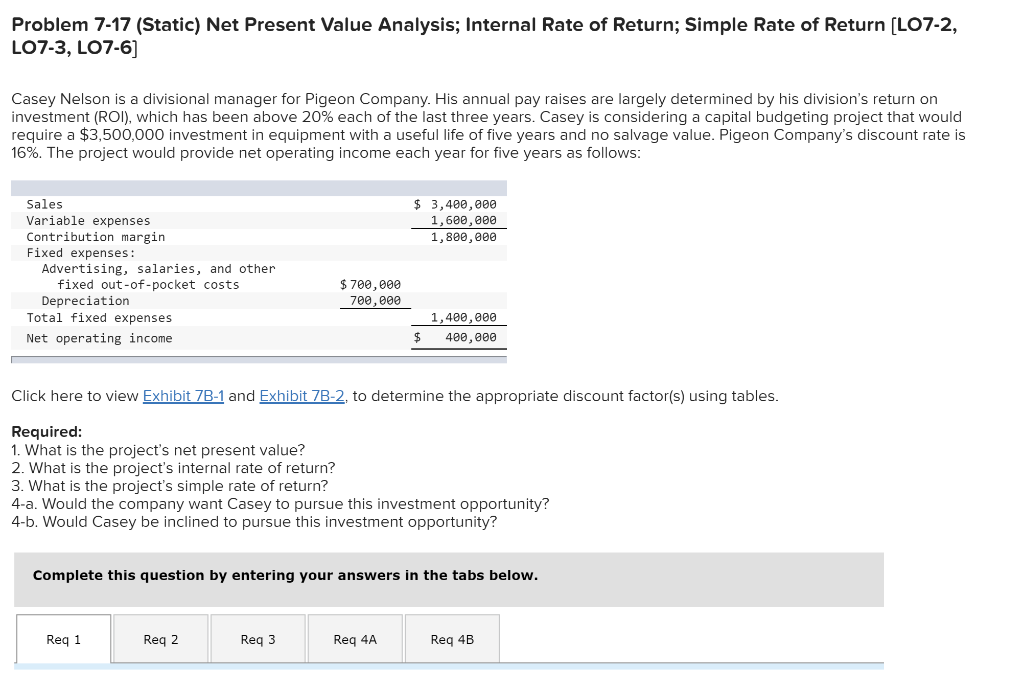This screenshot has width=1024, height=690.
Task: Click the Total fixed expenses amount
Action: pos(466,317)
